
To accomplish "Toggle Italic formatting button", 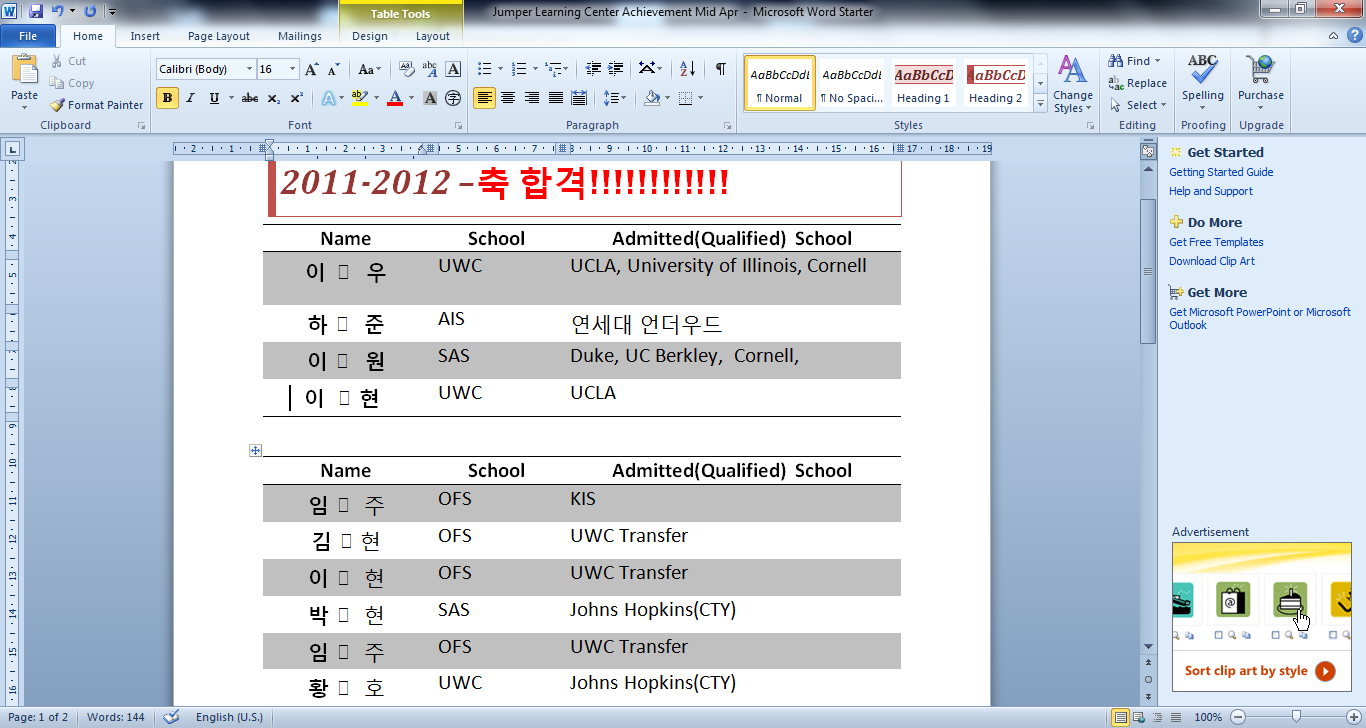I will point(191,98).
